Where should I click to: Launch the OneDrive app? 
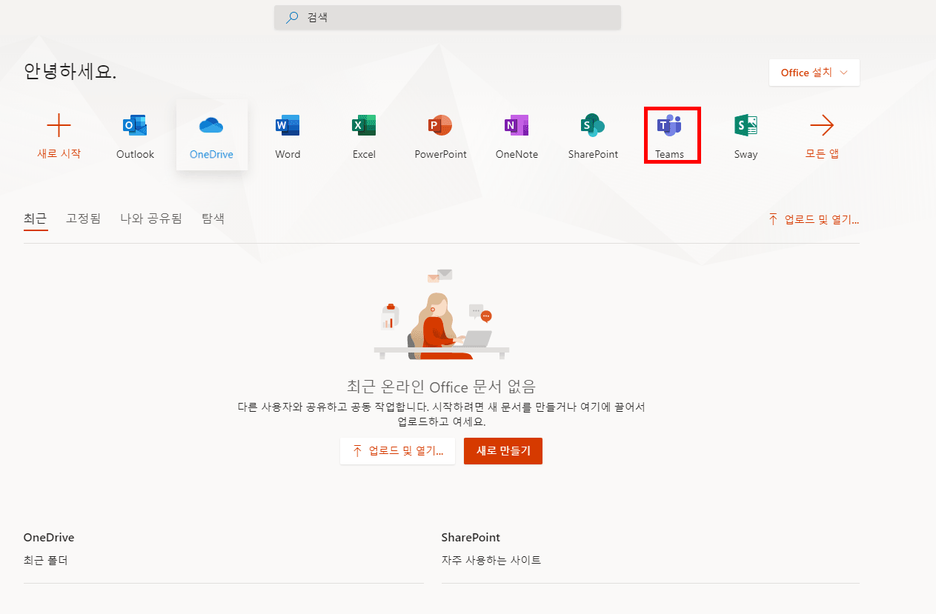click(211, 136)
